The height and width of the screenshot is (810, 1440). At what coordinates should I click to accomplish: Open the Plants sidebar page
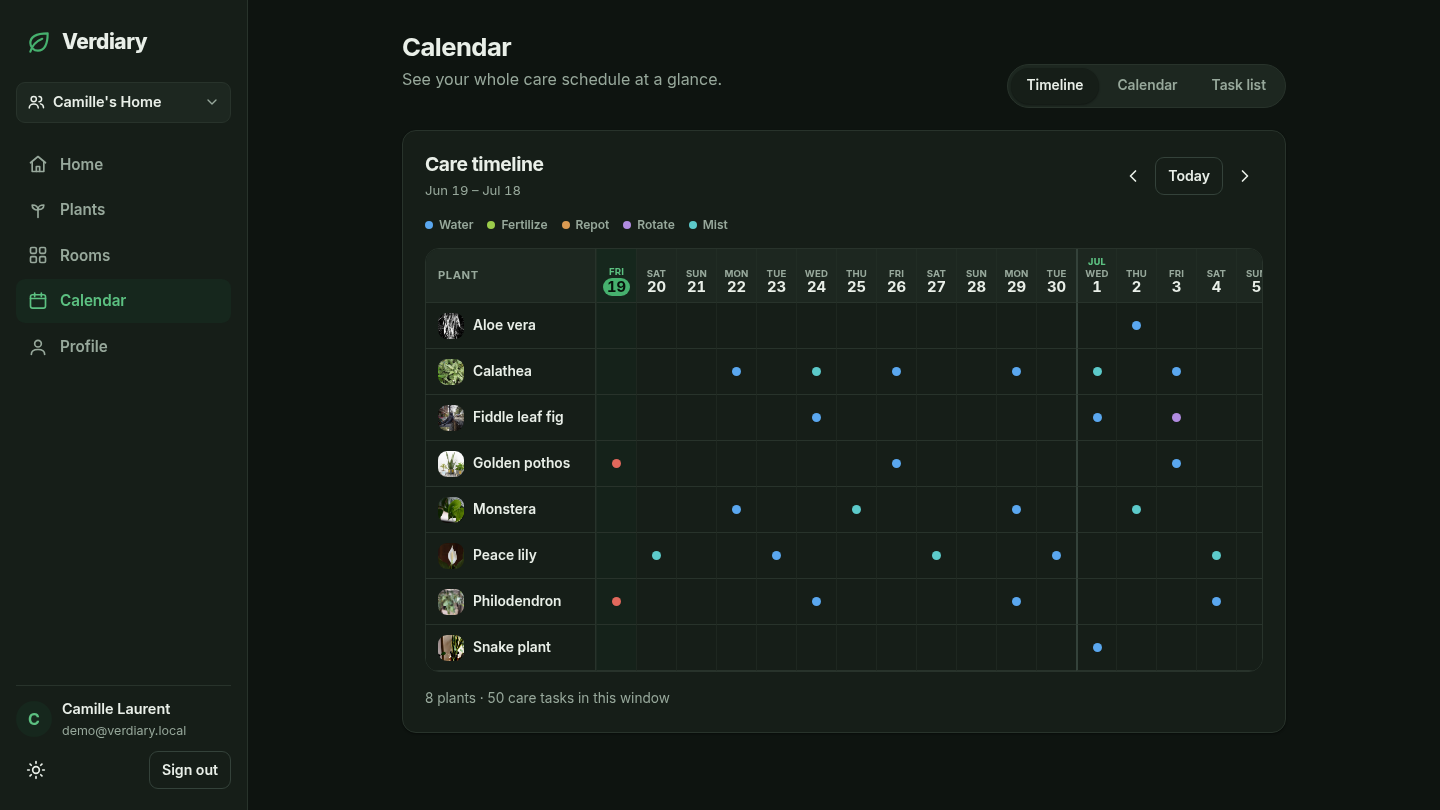point(123,209)
